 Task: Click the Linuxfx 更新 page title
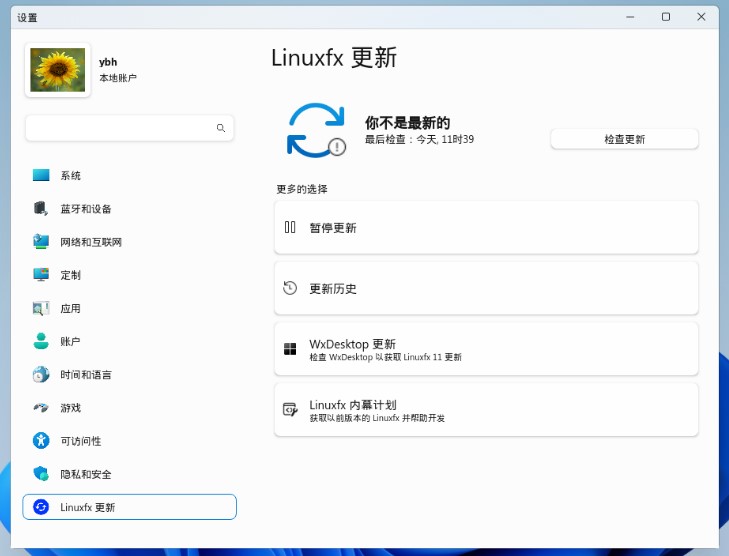(x=334, y=58)
